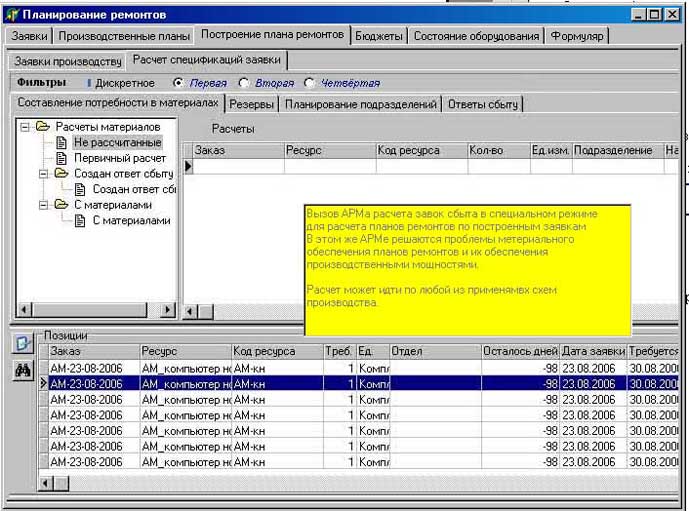Click the scrollbar thumb of Позиции grid

(61, 483)
